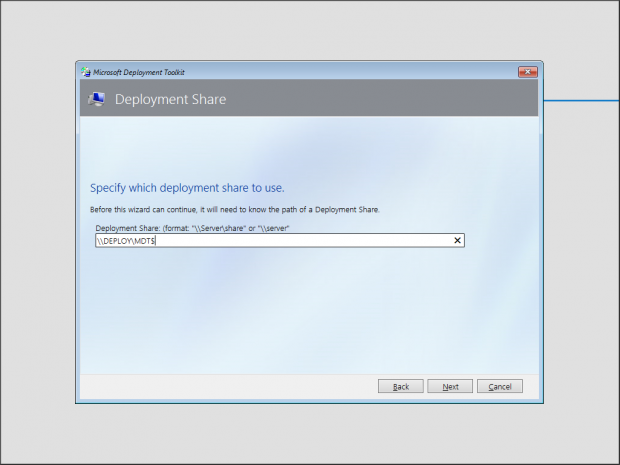Click the \\DEPLOY\MDT$ text in the field
This screenshot has width=620, height=465.
(126, 241)
